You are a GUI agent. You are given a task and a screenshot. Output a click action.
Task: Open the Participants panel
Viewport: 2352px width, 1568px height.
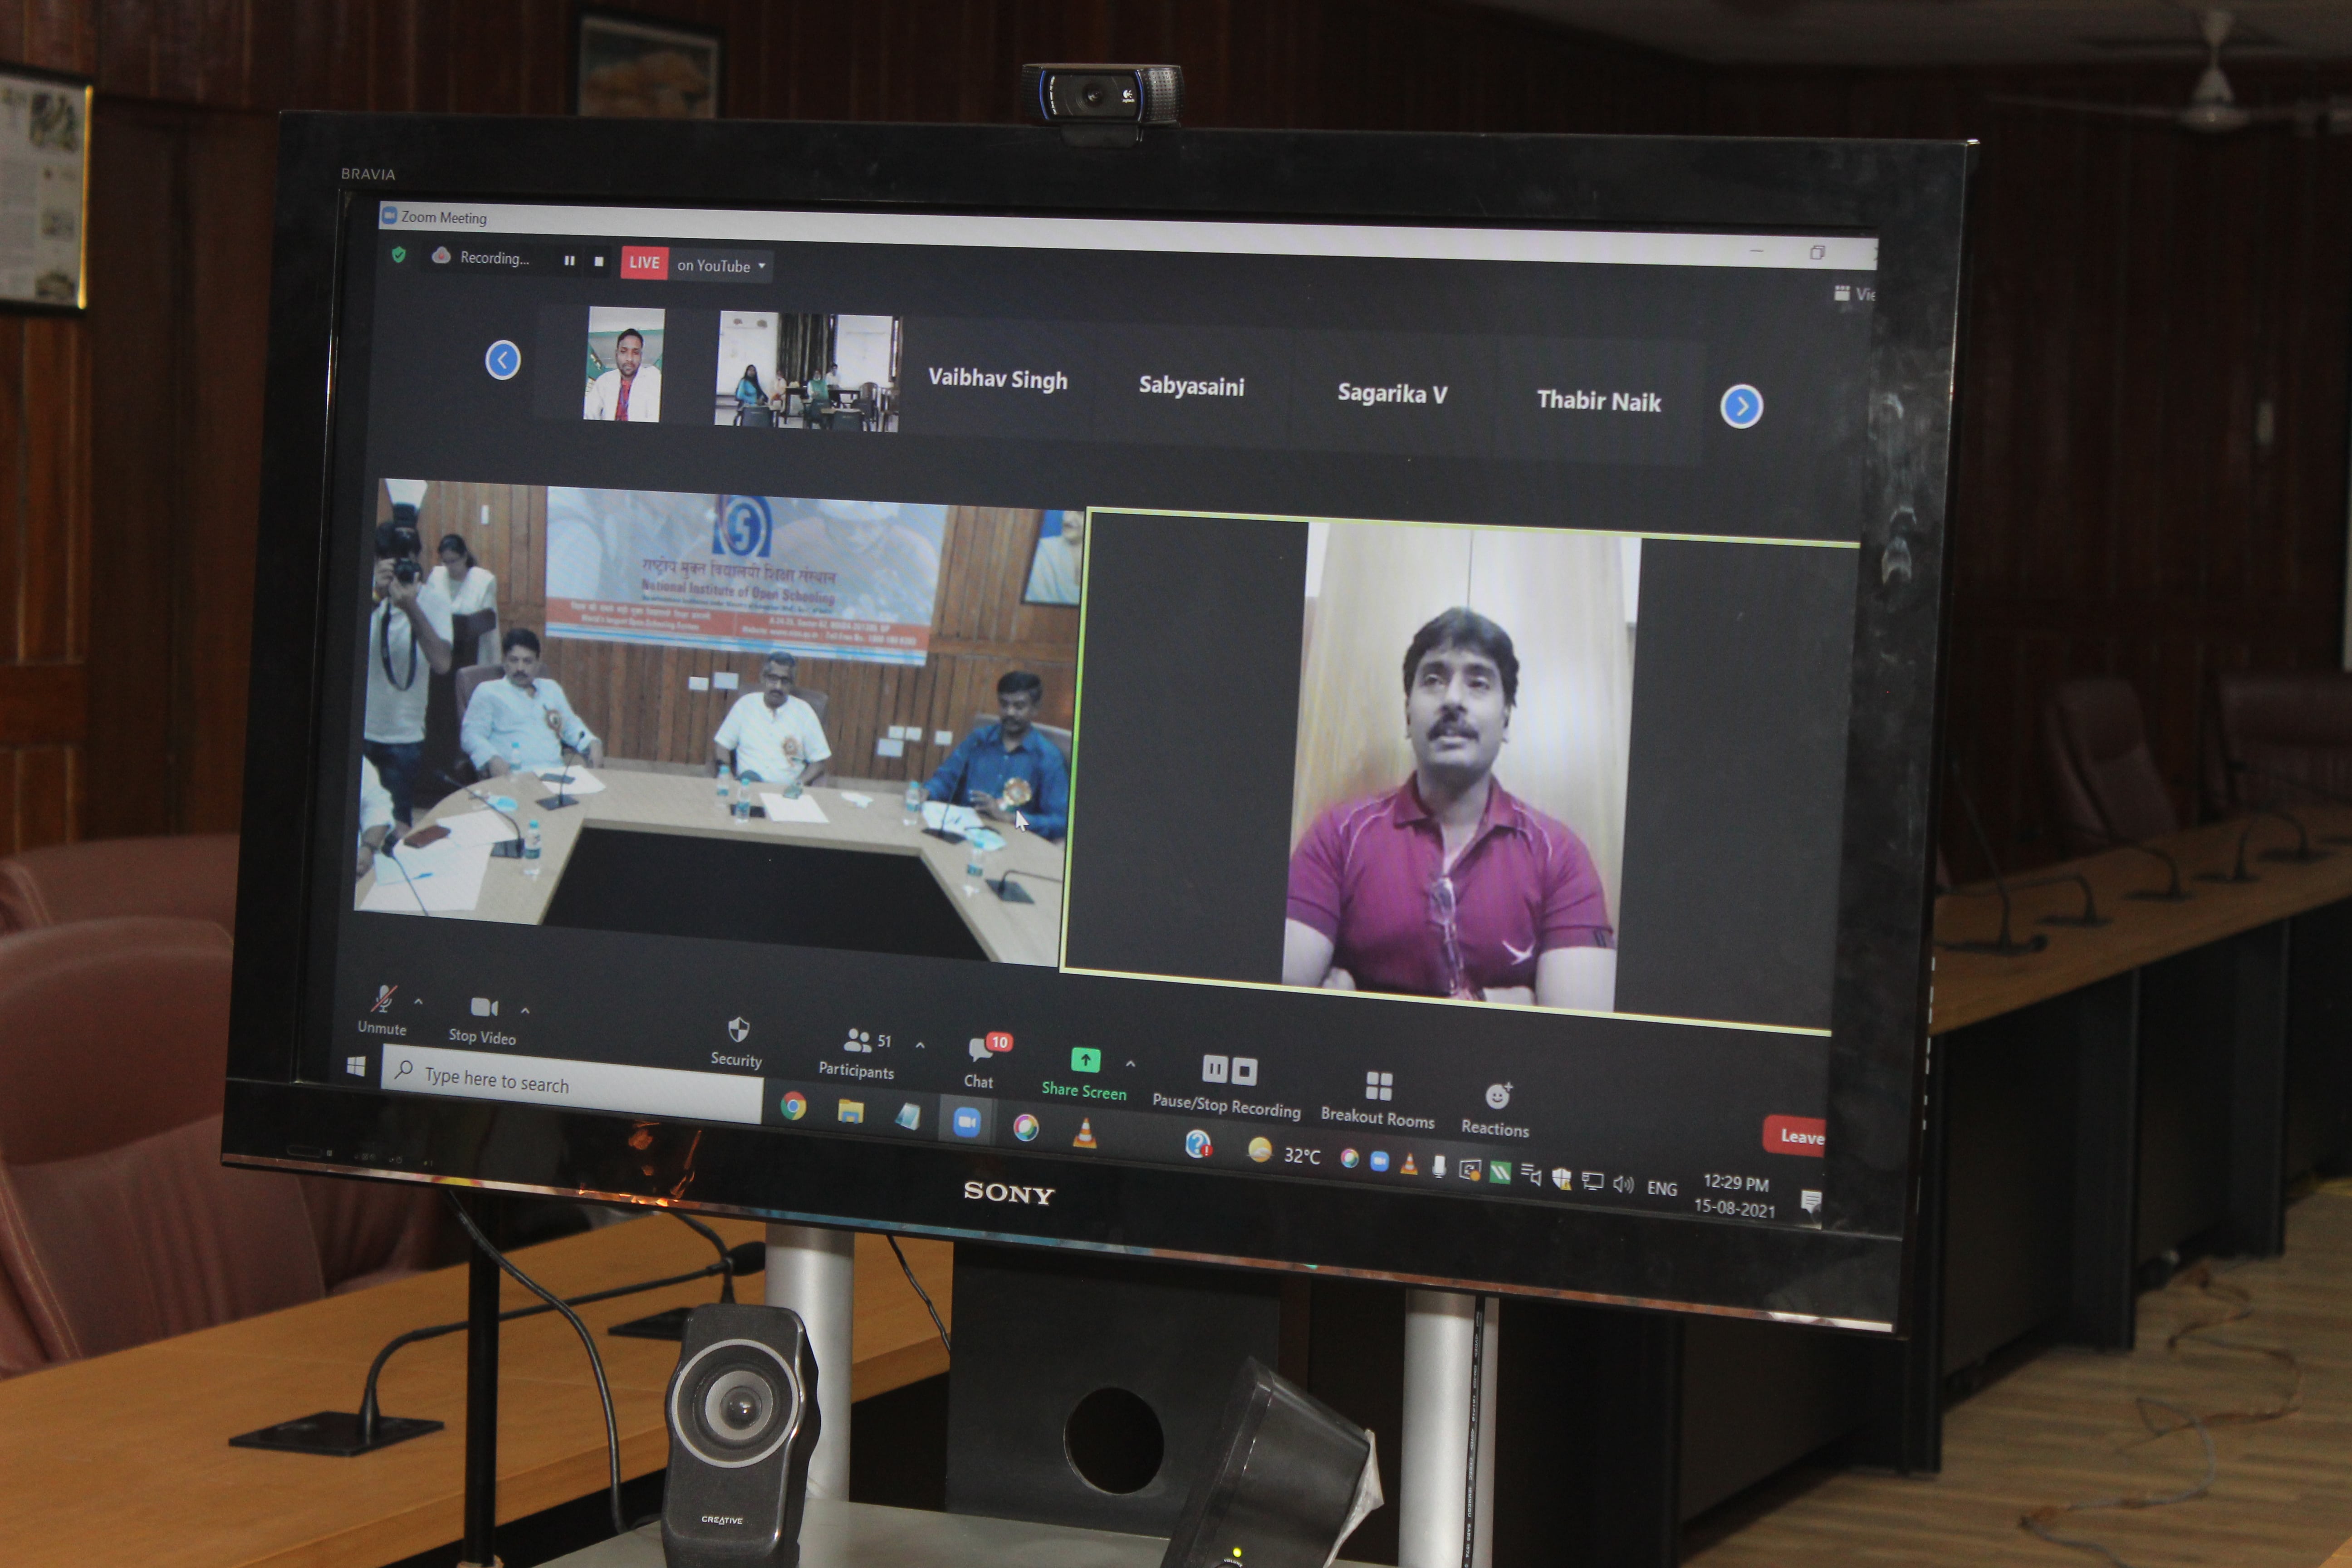point(857,1042)
